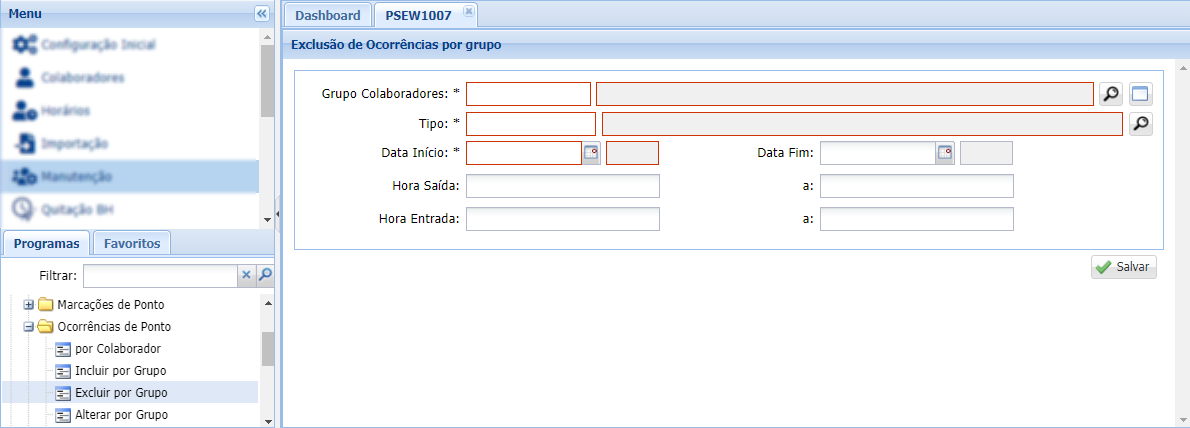Open Data Início calendar picker

[x=591, y=153]
